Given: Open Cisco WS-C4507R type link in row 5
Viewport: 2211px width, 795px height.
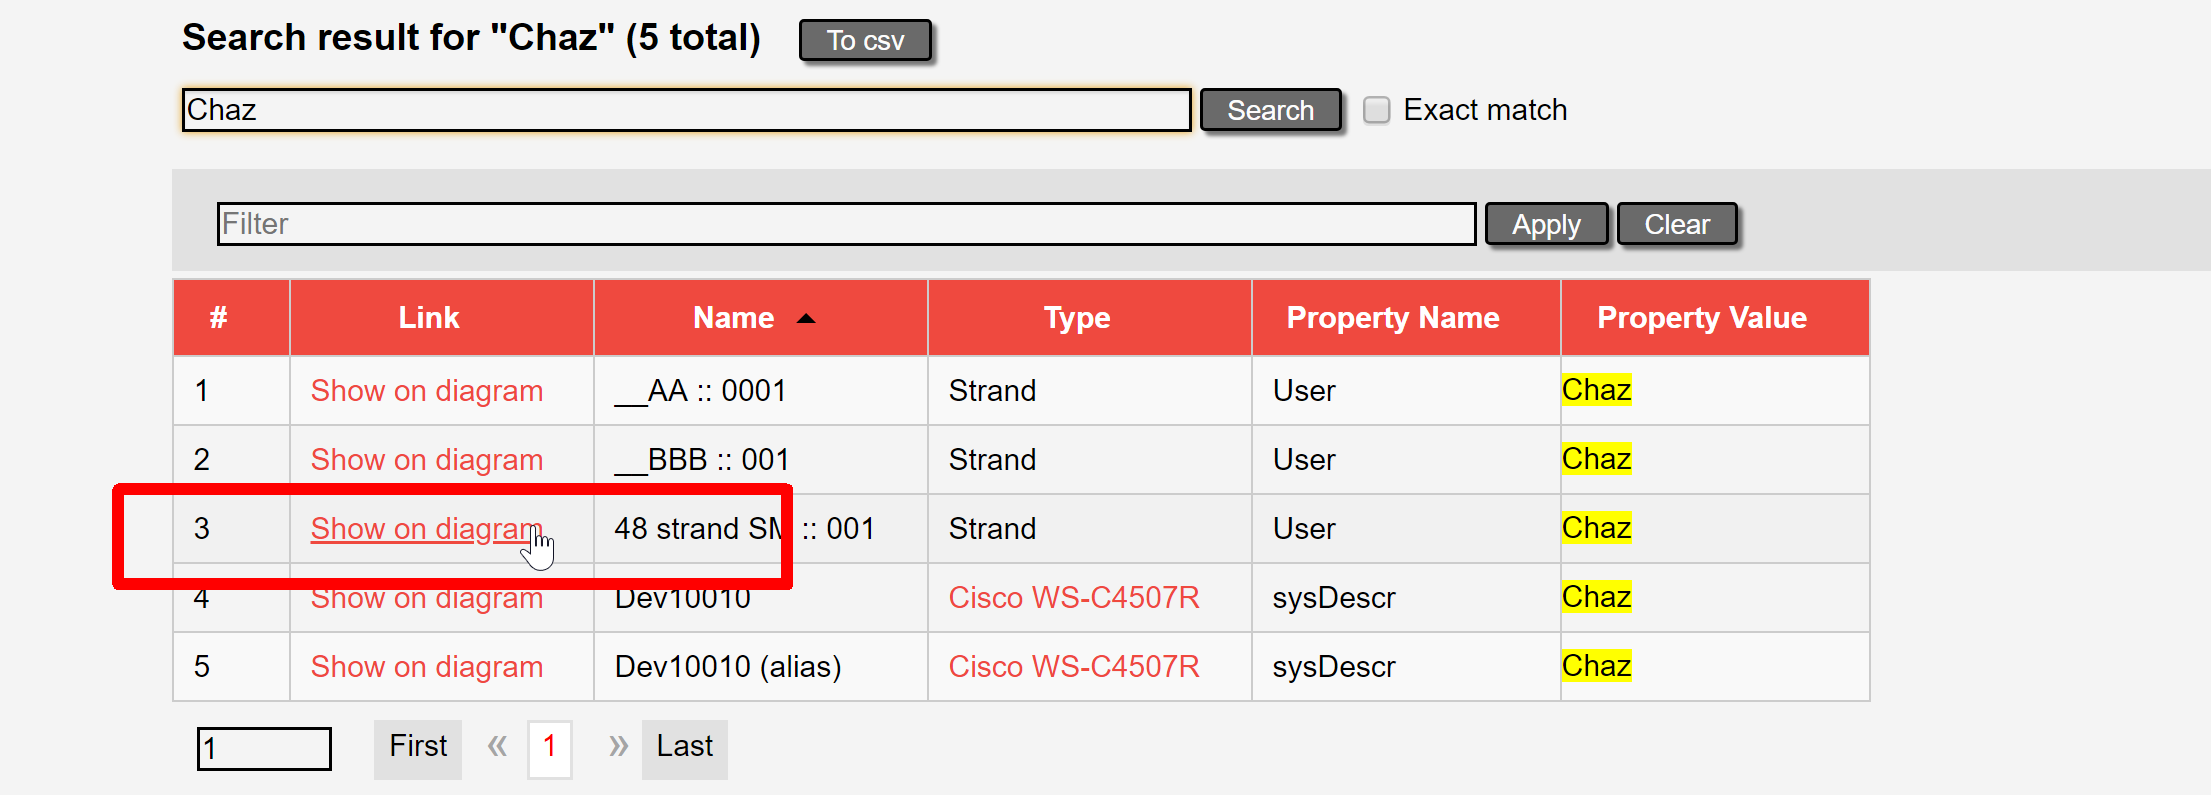Looking at the screenshot, I should click(x=1073, y=667).
